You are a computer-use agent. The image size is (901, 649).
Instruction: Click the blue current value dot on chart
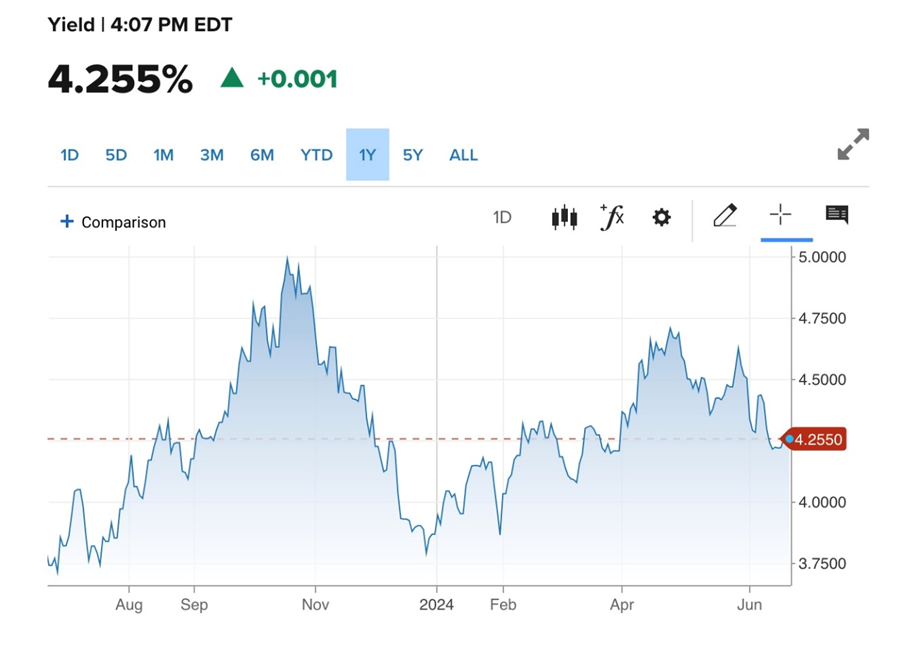(x=790, y=439)
